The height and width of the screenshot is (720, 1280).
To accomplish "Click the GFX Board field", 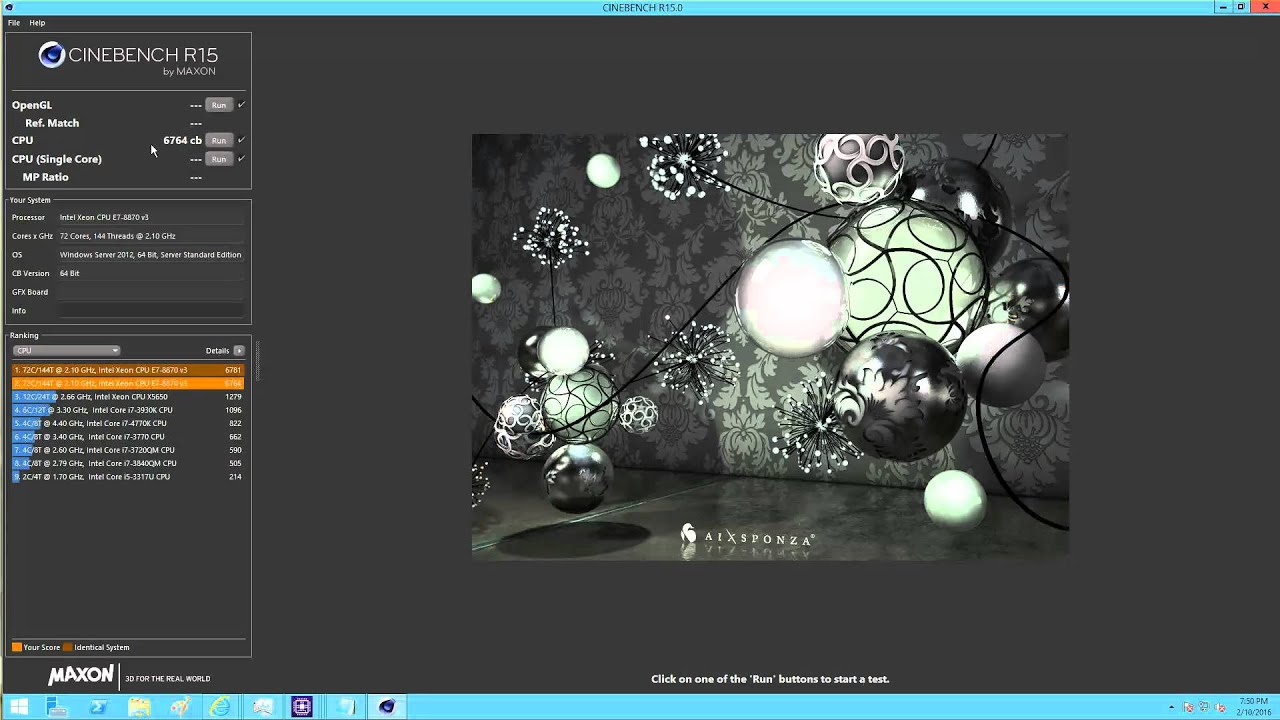I will coord(151,292).
